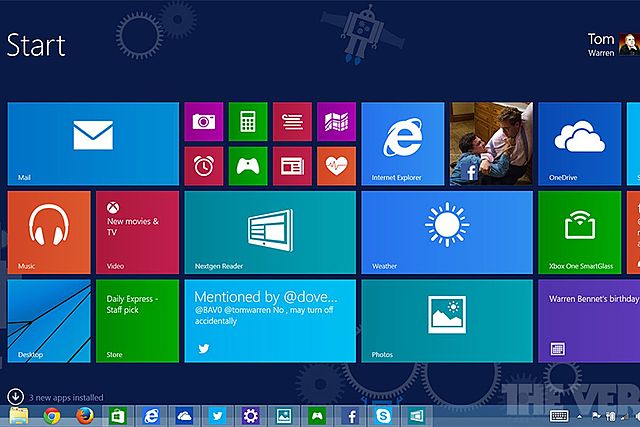
Task: Open the Calculator small tile
Action: pos(248,121)
